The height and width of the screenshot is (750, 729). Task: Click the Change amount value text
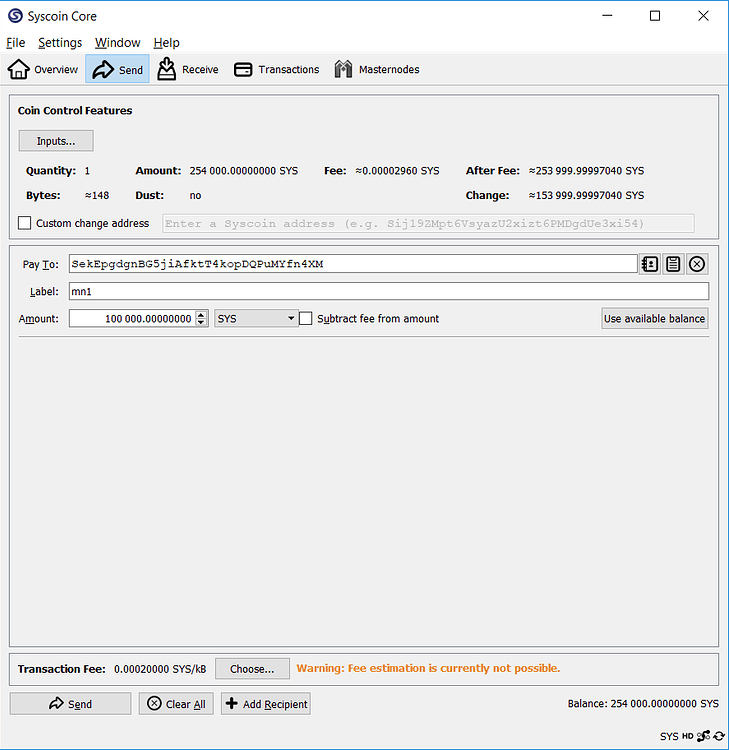[x=586, y=195]
